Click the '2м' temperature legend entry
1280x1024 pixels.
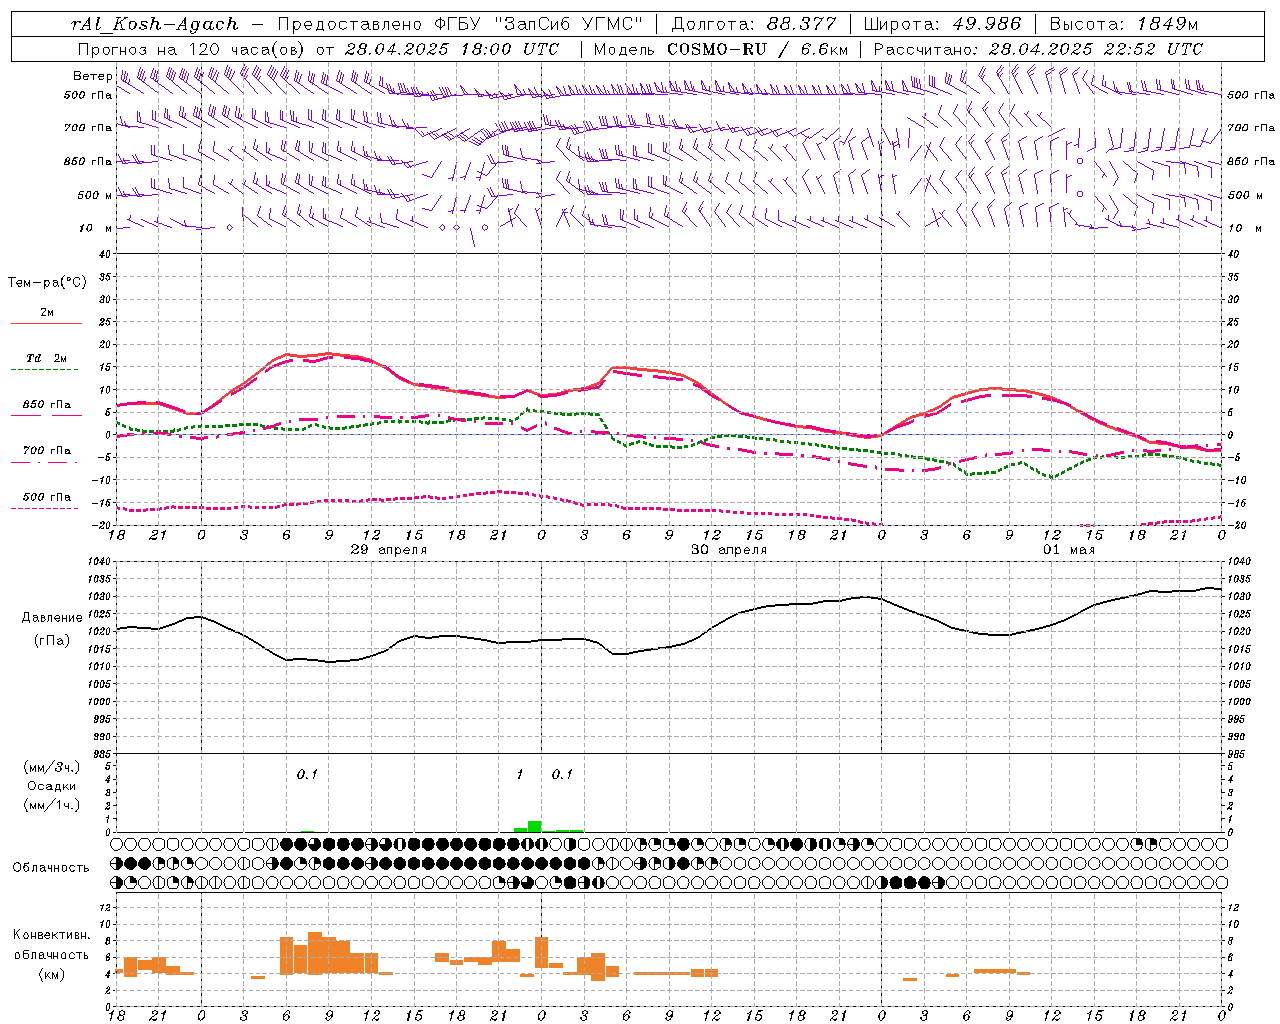pos(47,313)
